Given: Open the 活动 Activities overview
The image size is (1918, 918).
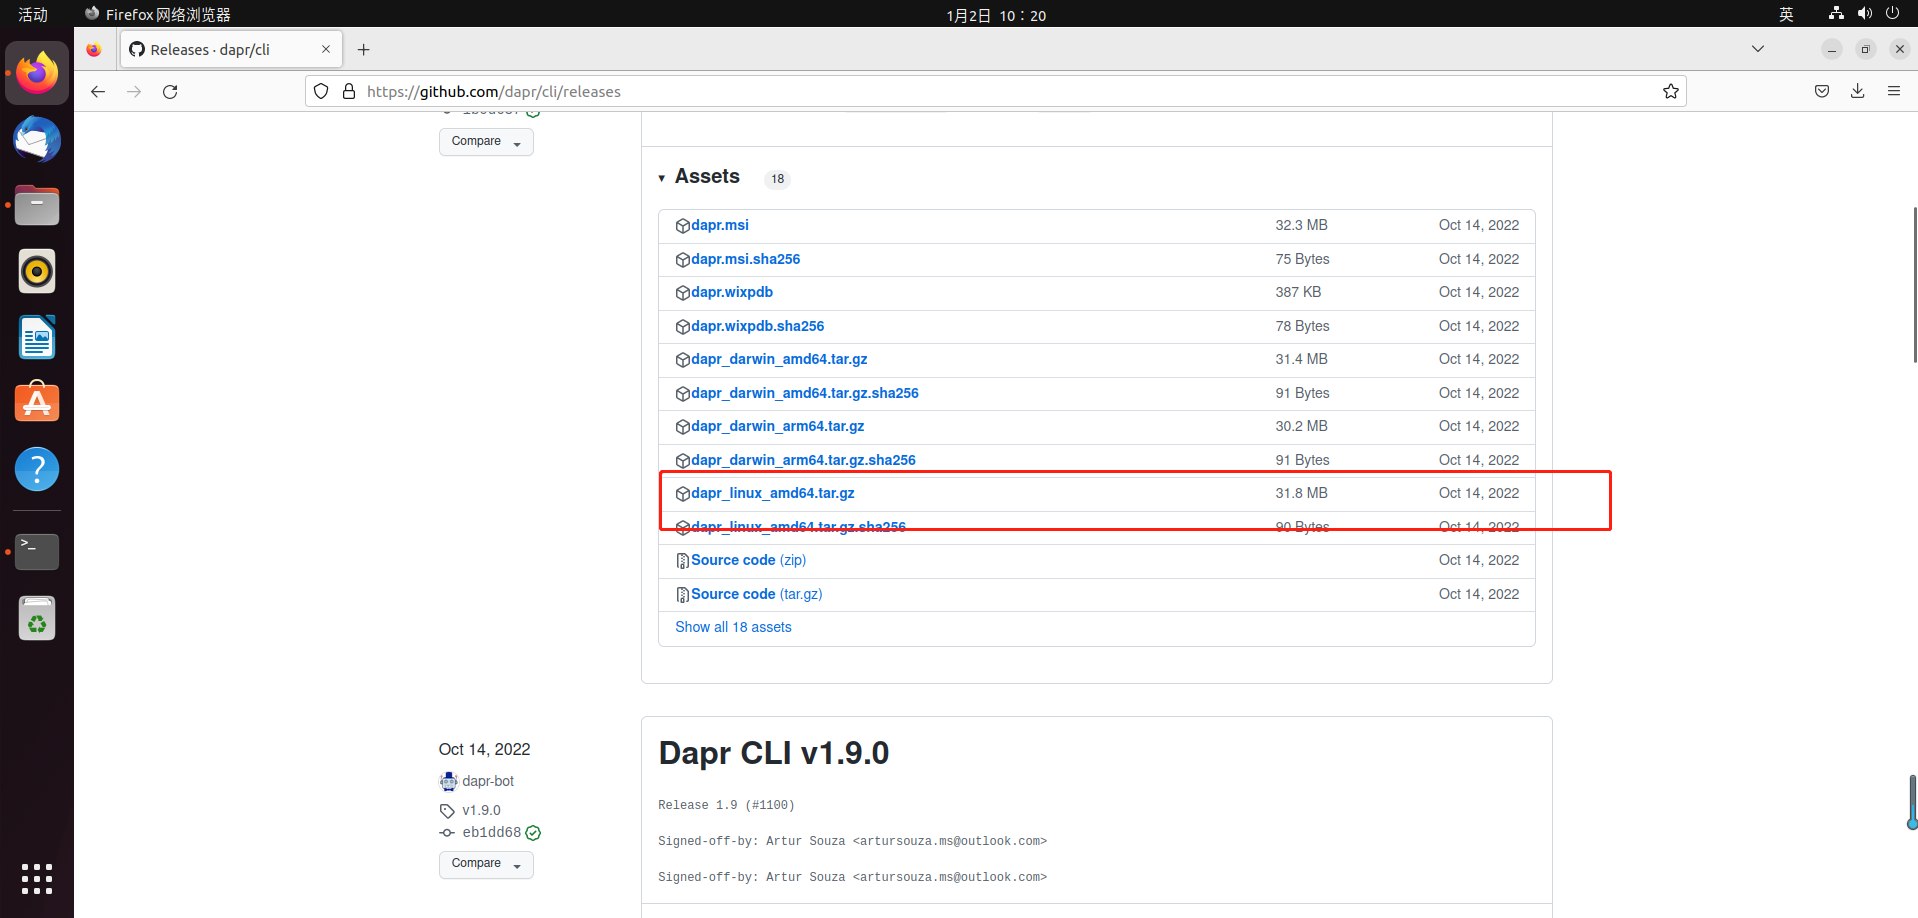Looking at the screenshot, I should click(x=33, y=14).
